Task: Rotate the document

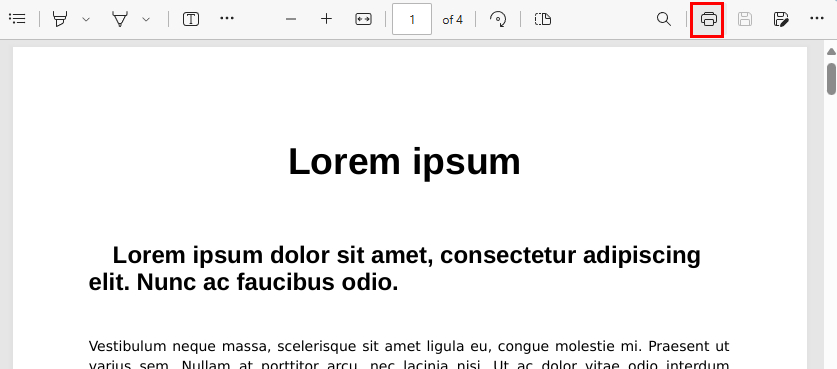Action: [498, 19]
